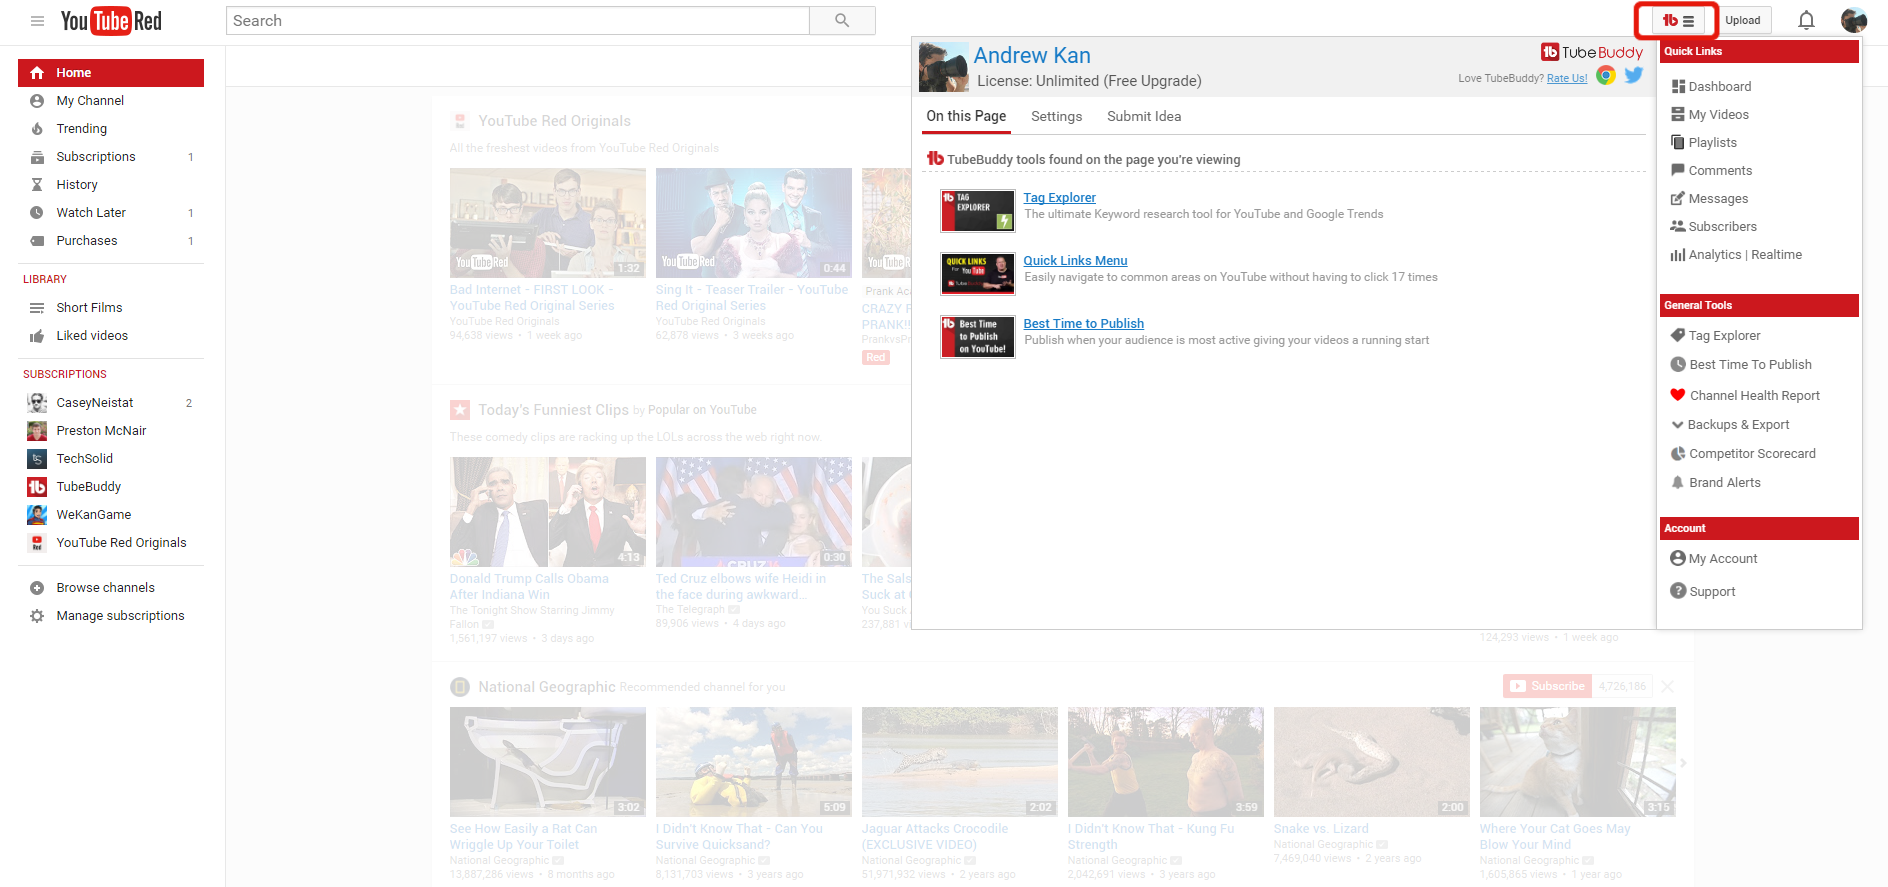This screenshot has width=1888, height=887.
Task: Click the Andrew Kan profile photo
Action: pyautogui.click(x=943, y=67)
